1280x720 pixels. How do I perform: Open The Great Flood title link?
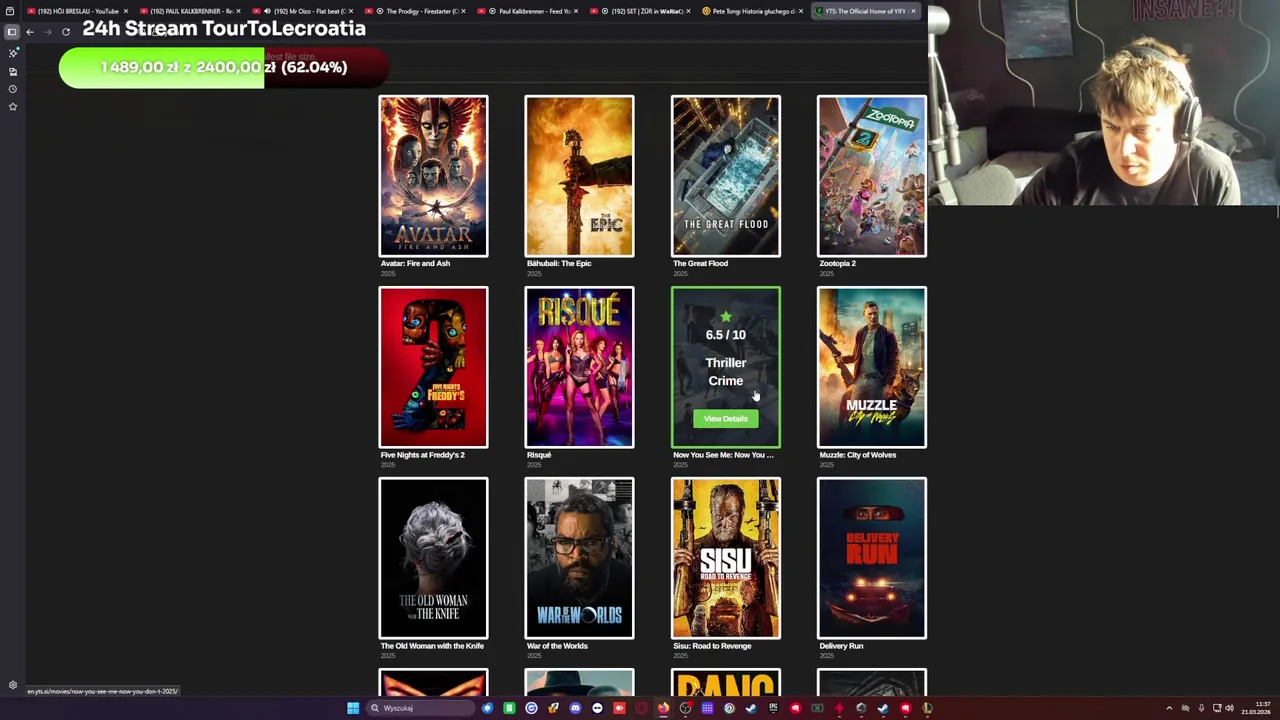pos(700,263)
